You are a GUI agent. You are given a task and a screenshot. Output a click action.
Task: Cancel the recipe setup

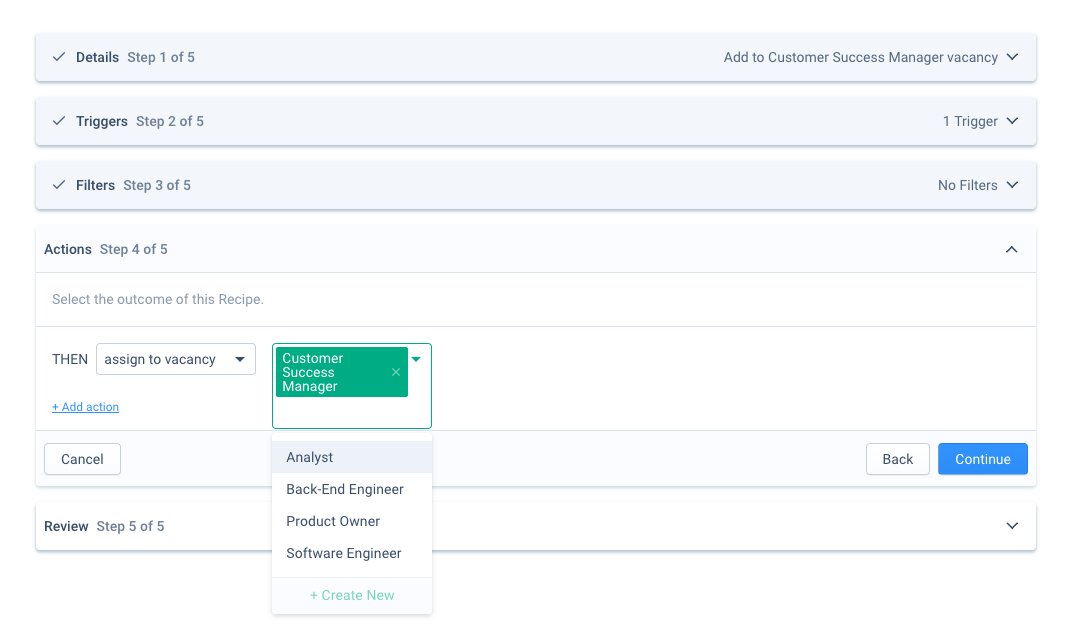(82, 459)
